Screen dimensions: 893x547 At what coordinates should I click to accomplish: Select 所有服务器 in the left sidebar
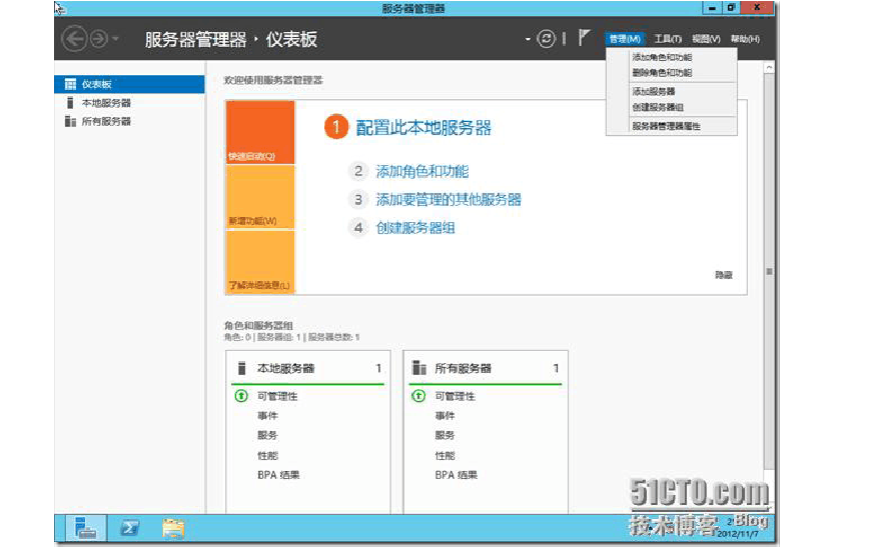(x=106, y=121)
